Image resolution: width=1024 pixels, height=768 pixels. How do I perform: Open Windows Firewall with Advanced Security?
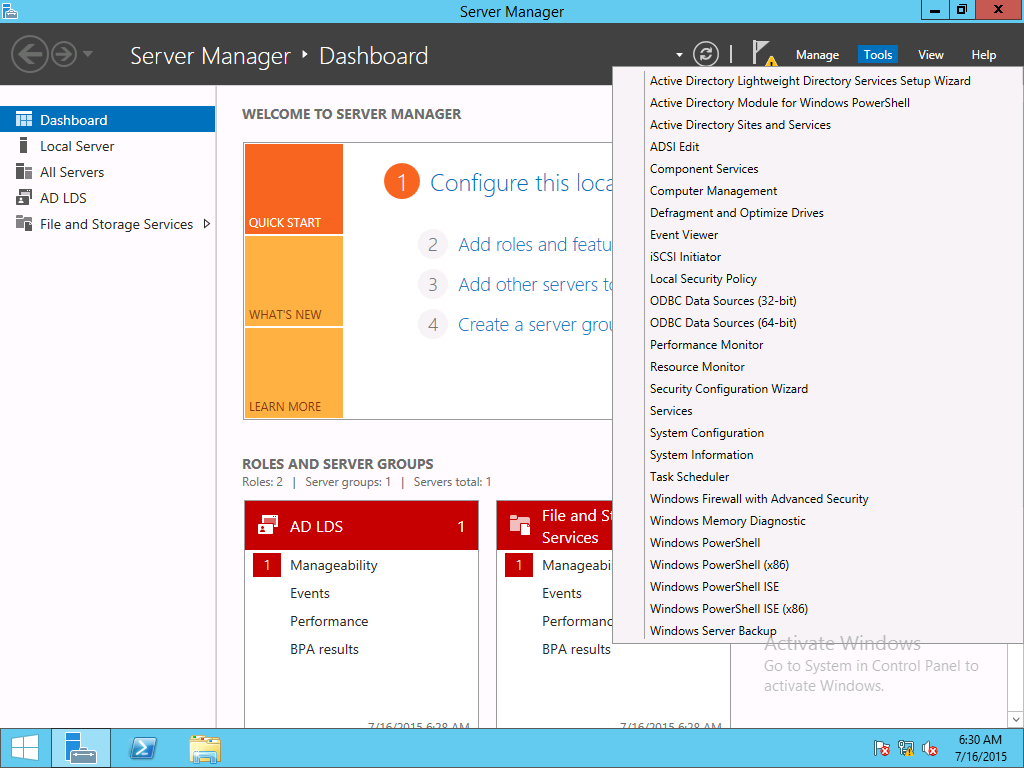click(x=759, y=499)
